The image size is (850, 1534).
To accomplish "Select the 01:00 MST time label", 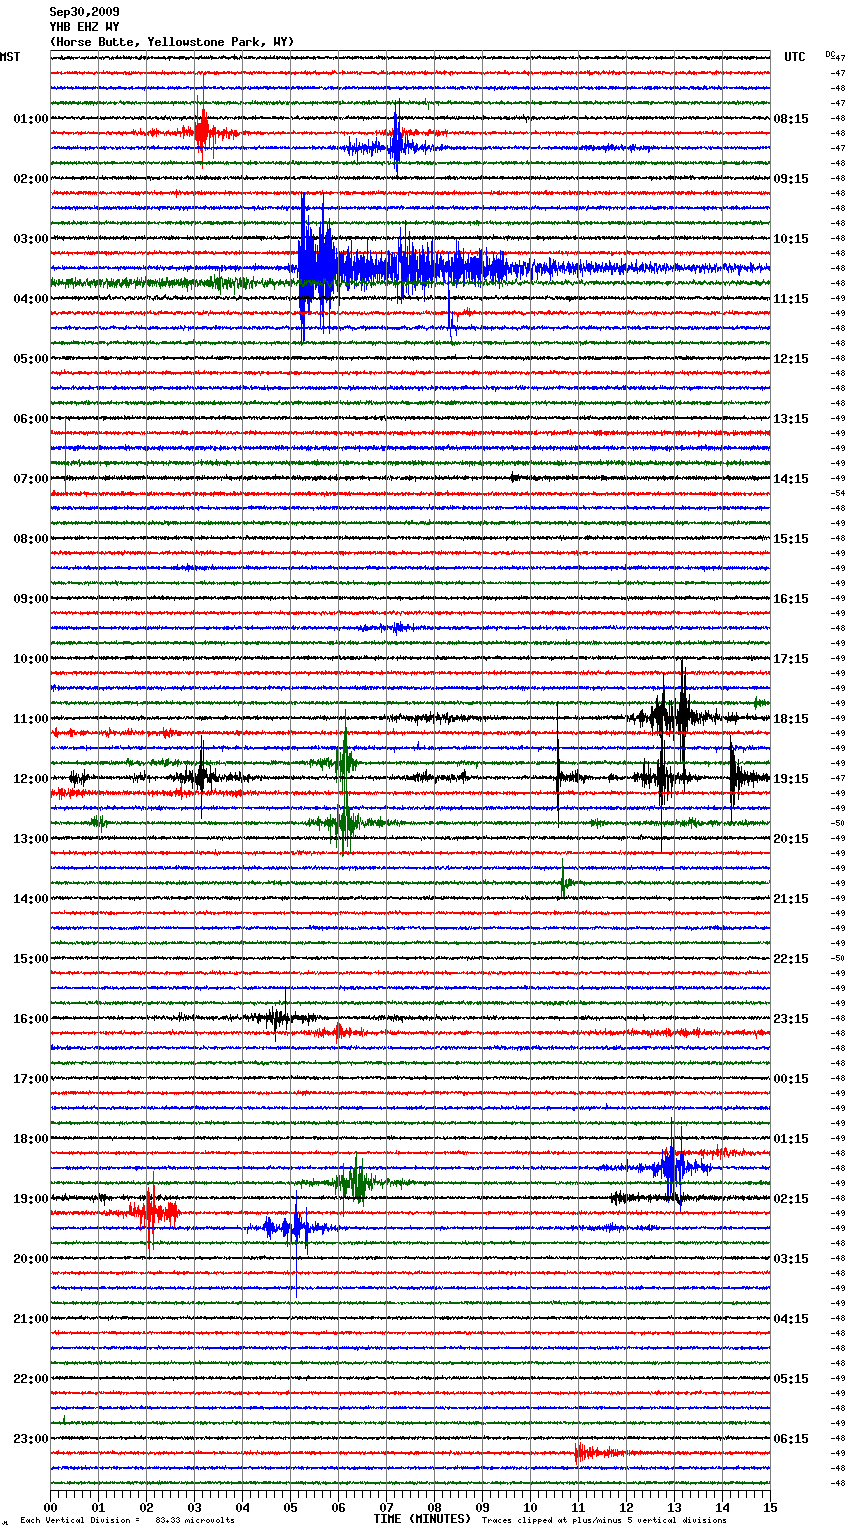I will click(30, 119).
